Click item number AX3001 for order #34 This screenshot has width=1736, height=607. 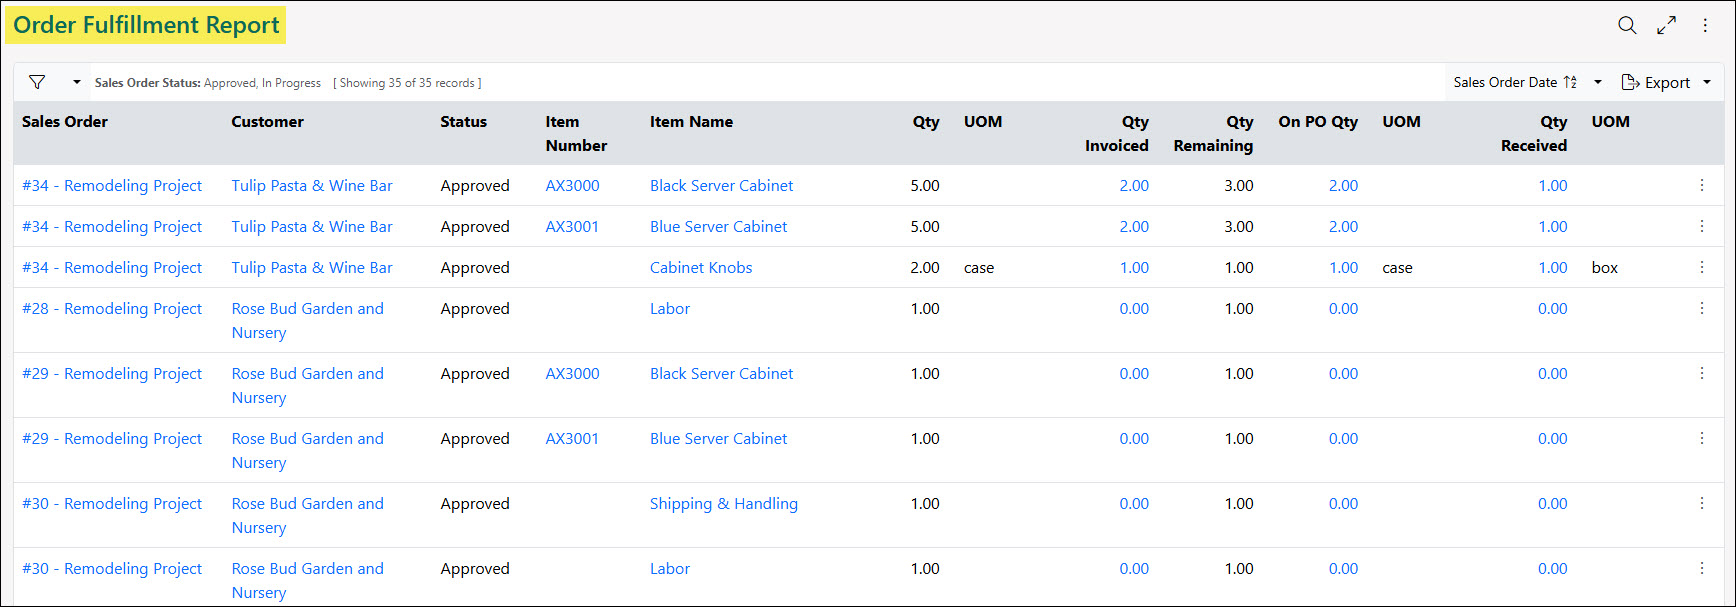(x=572, y=226)
